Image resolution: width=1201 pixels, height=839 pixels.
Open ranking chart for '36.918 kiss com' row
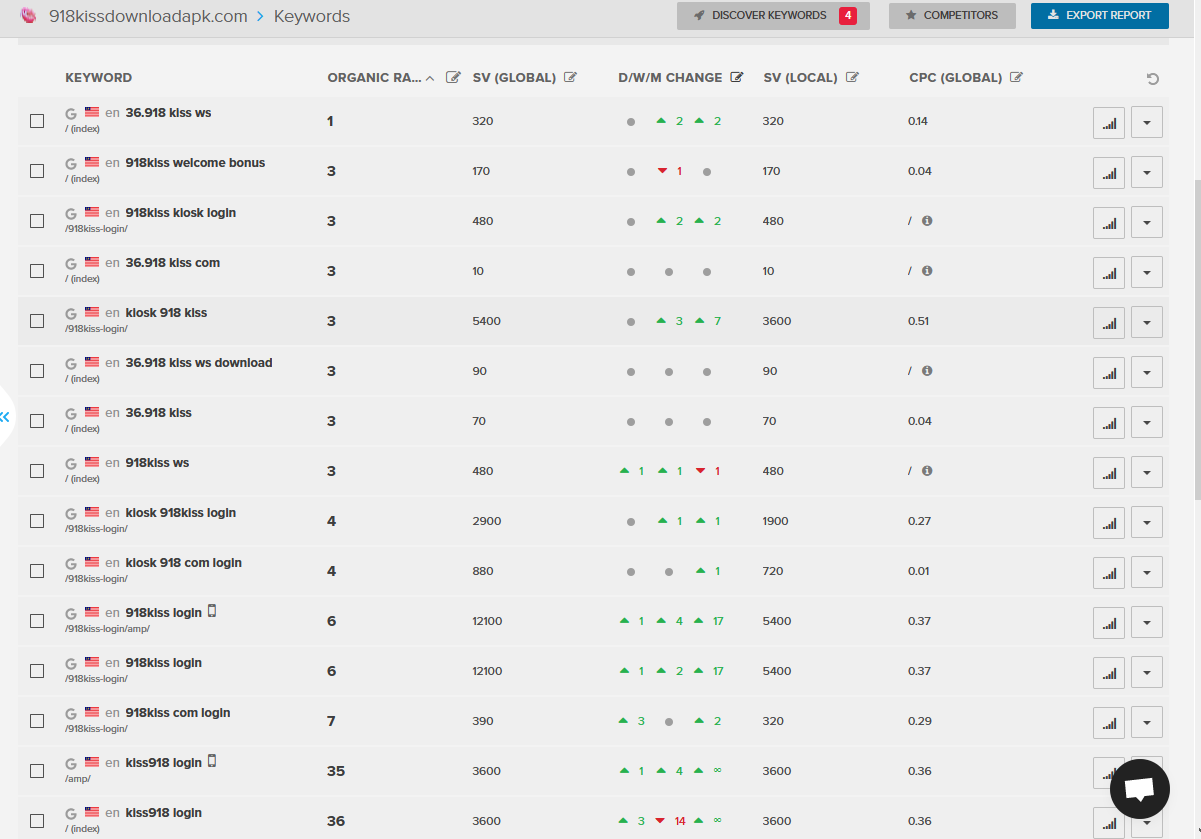1108,272
